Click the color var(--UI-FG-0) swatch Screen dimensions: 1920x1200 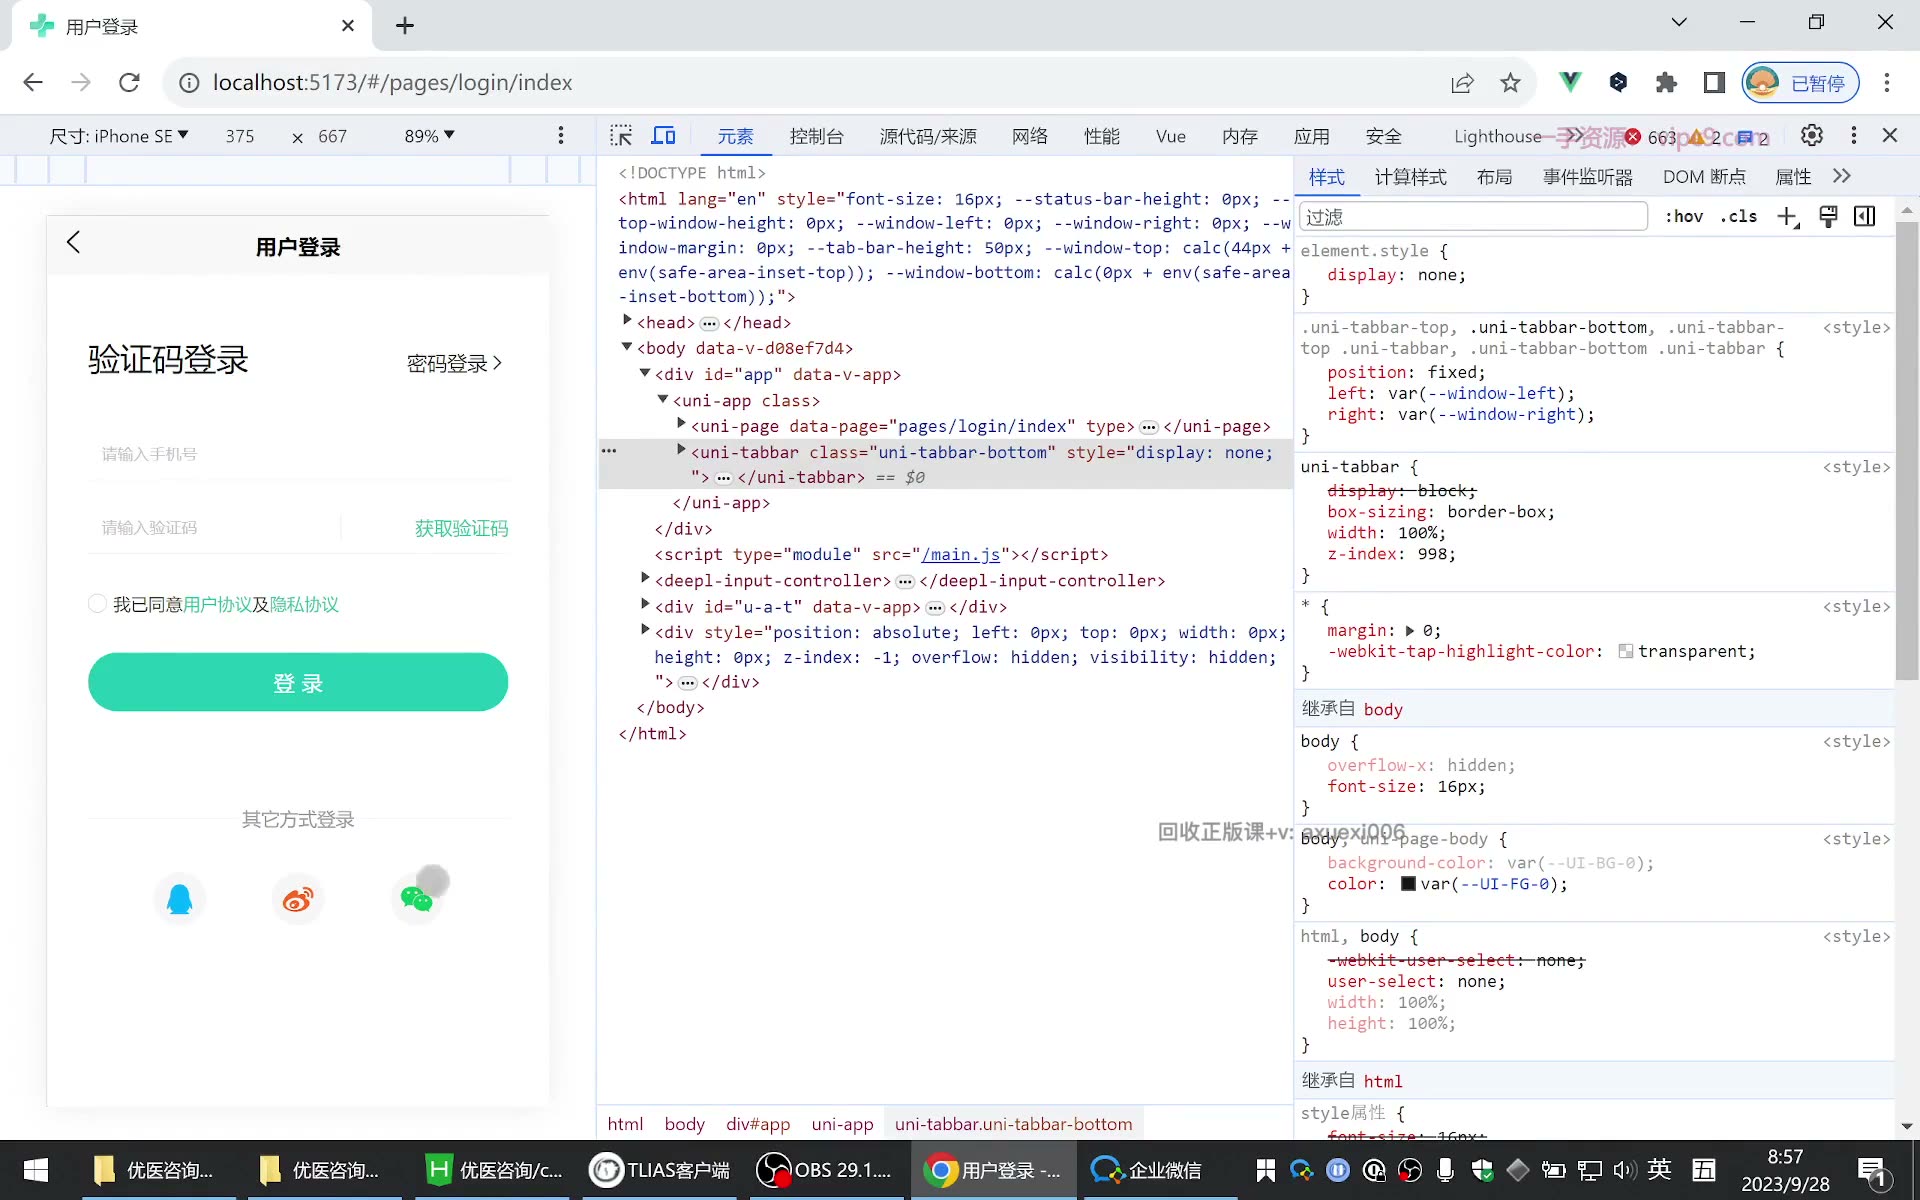(1408, 884)
